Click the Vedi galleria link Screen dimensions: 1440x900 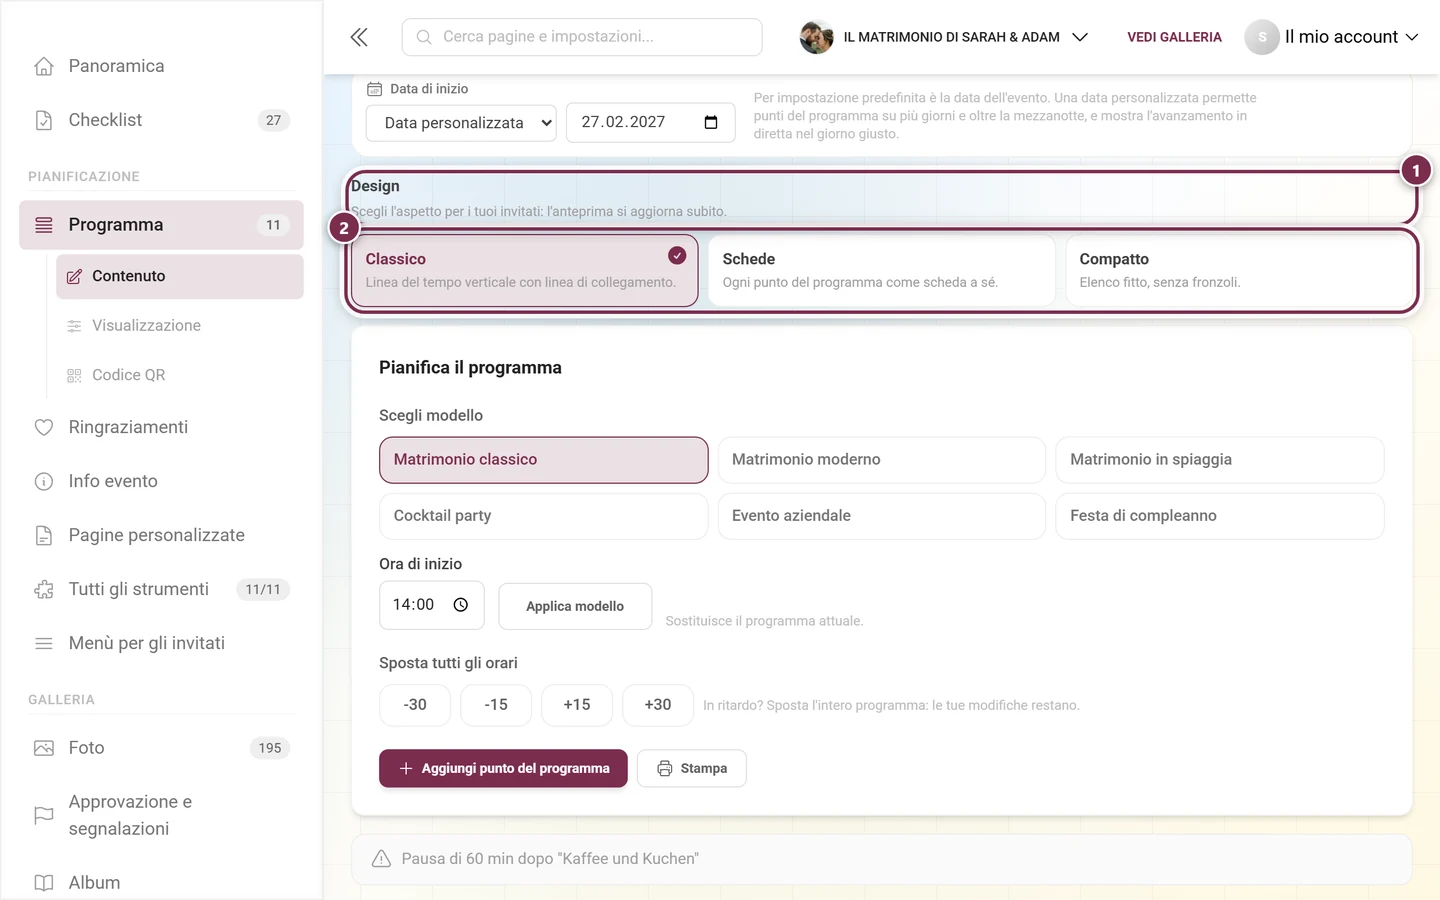click(x=1174, y=37)
